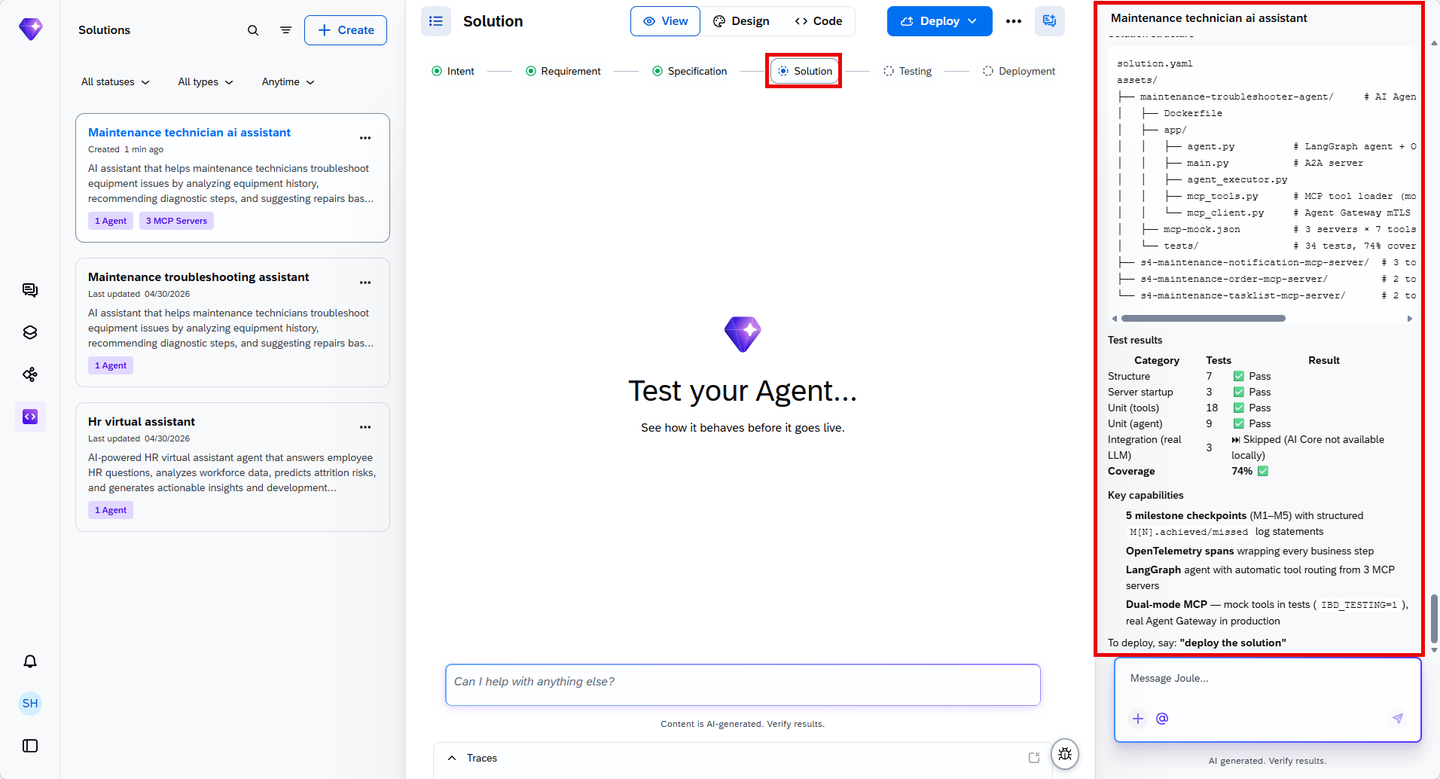Viewport: 1440px width, 779px height.
Task: Open the Deploy dropdown button
Action: [939, 21]
